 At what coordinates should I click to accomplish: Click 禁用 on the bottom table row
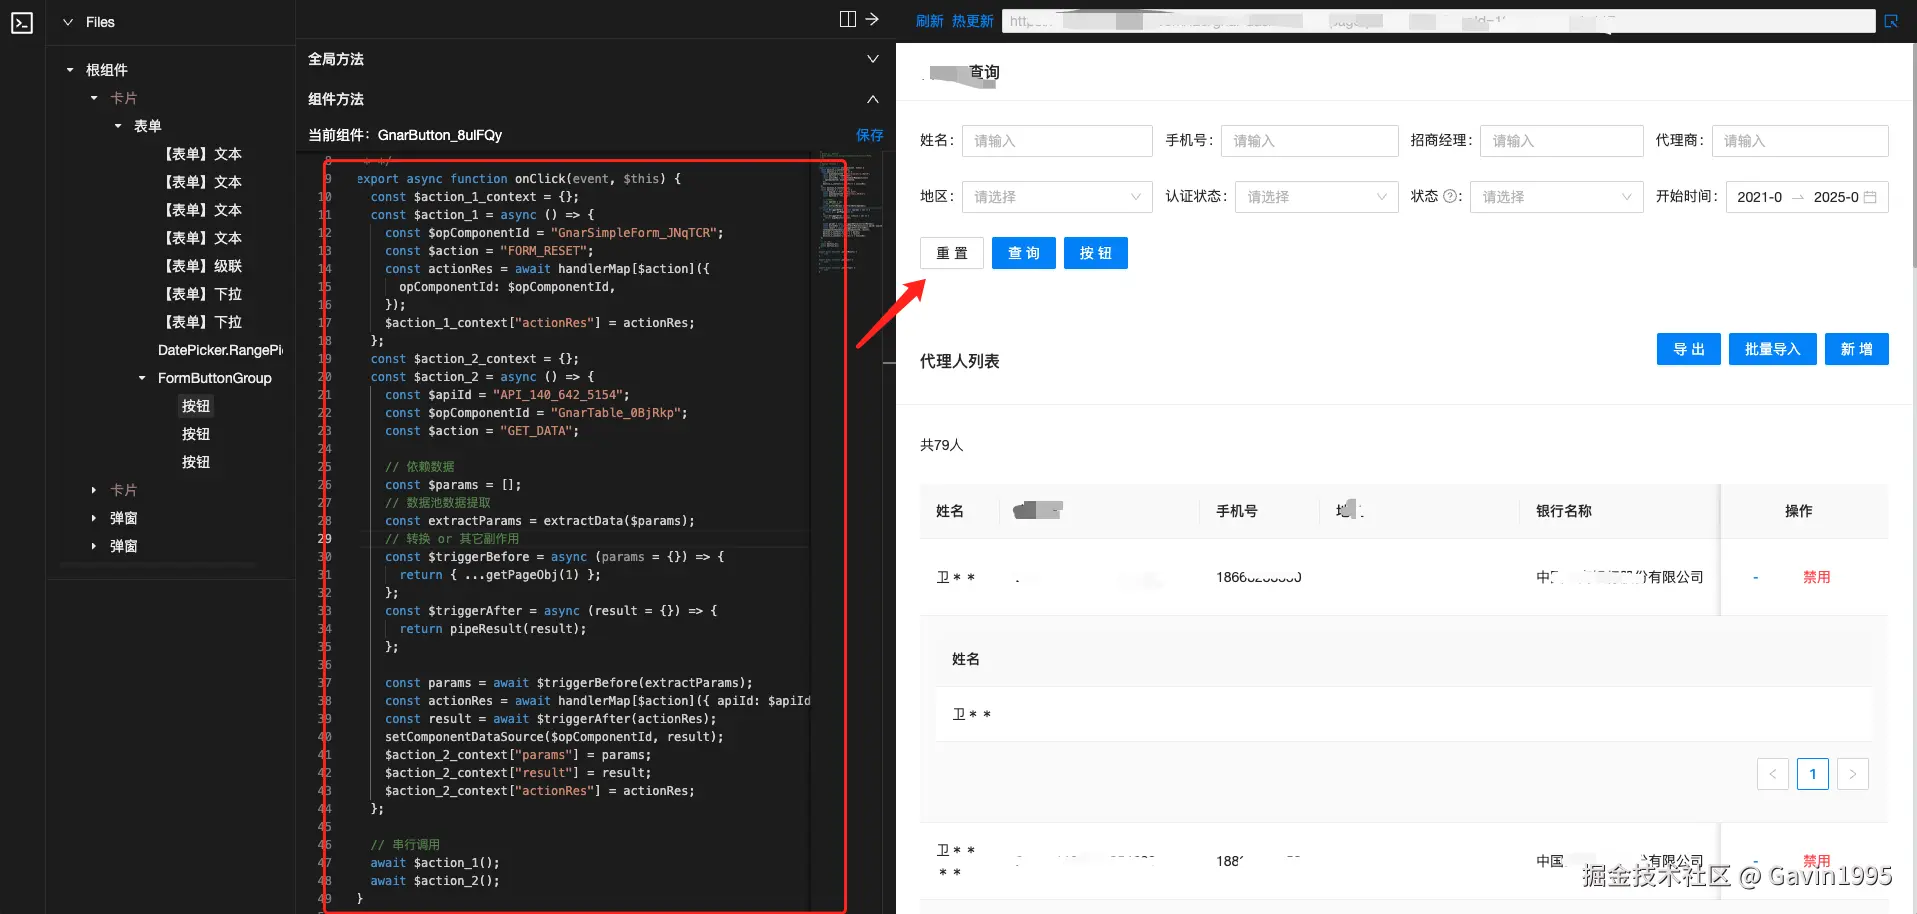pos(1817,860)
